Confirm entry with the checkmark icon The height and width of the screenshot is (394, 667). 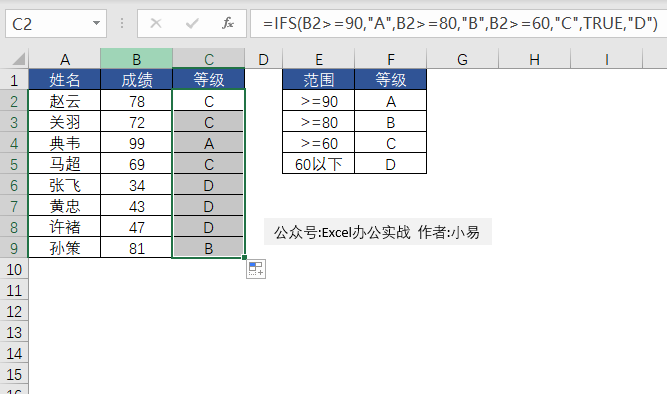tap(192, 23)
